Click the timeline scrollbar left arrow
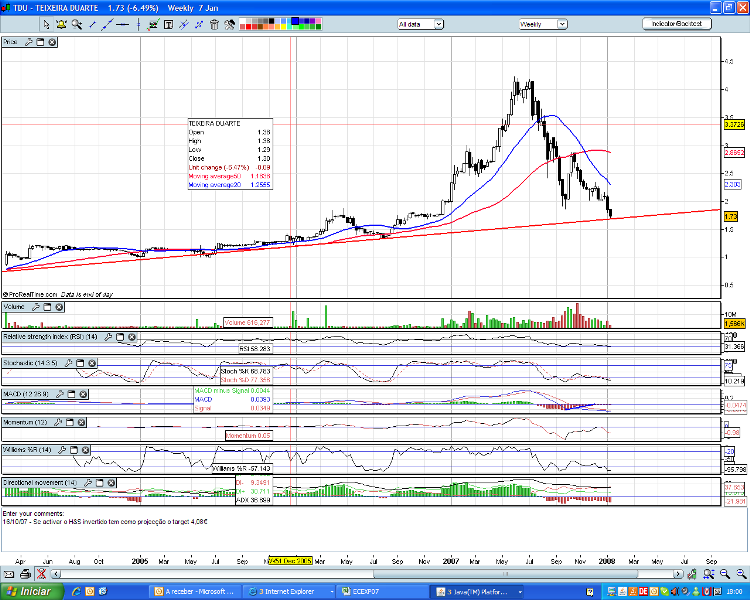Image resolution: width=750 pixels, height=600 pixels. 56,574
